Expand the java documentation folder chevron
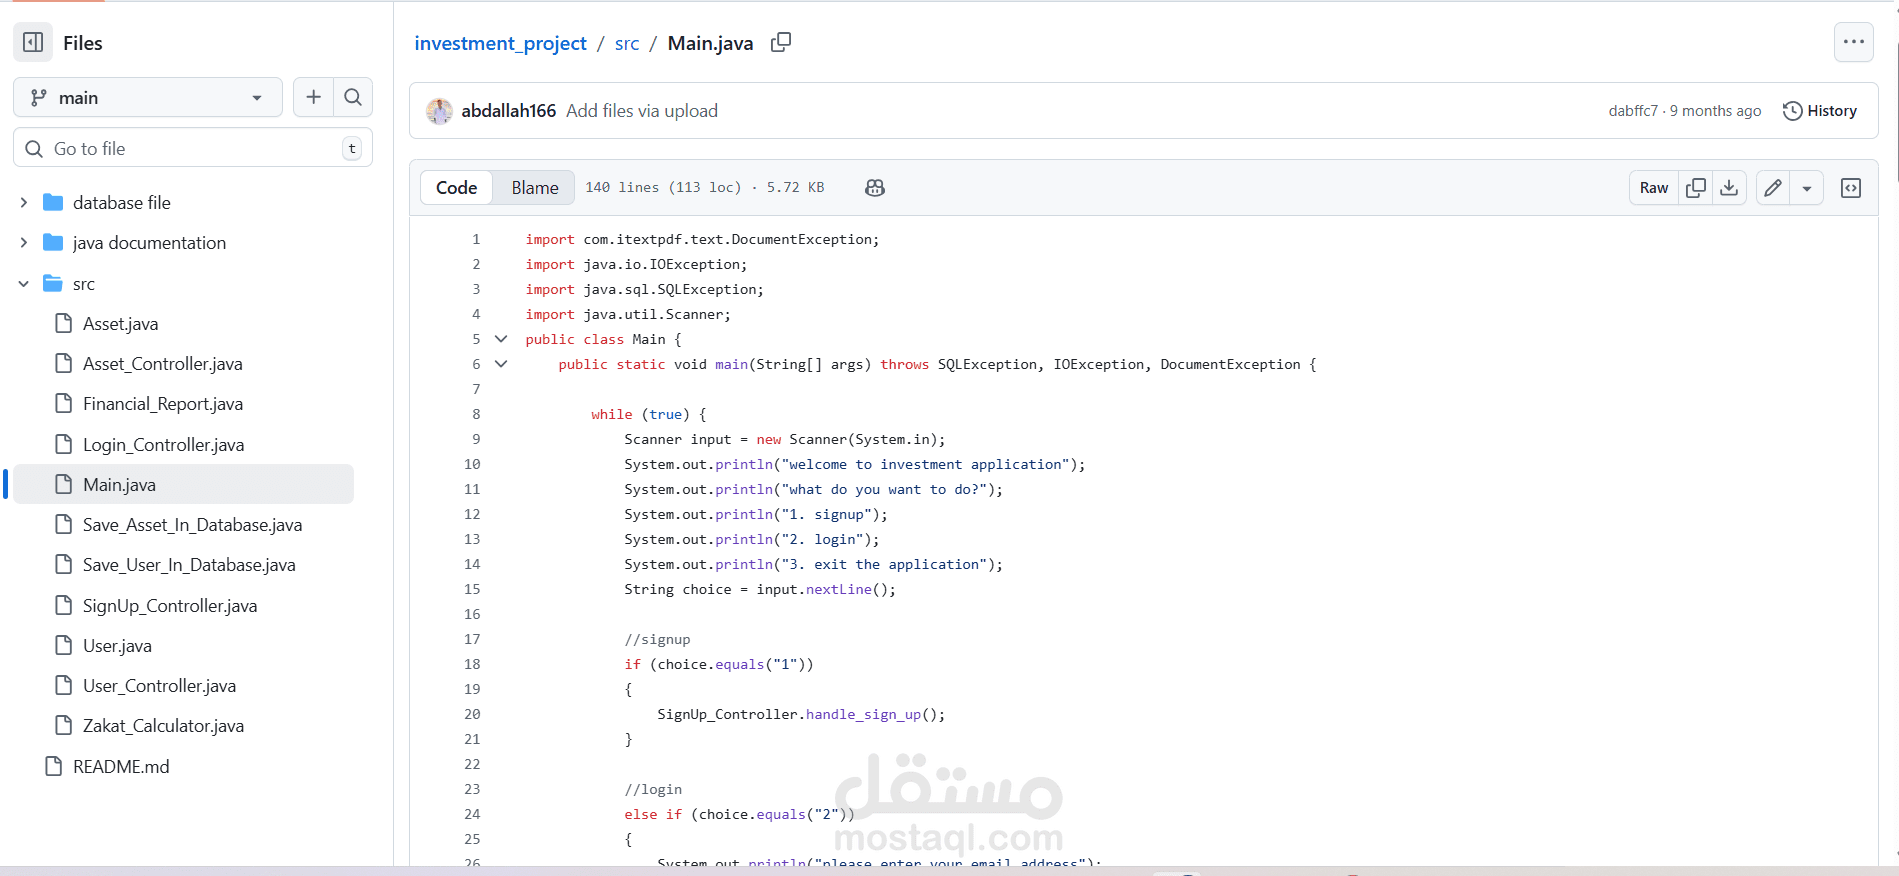 click(24, 242)
